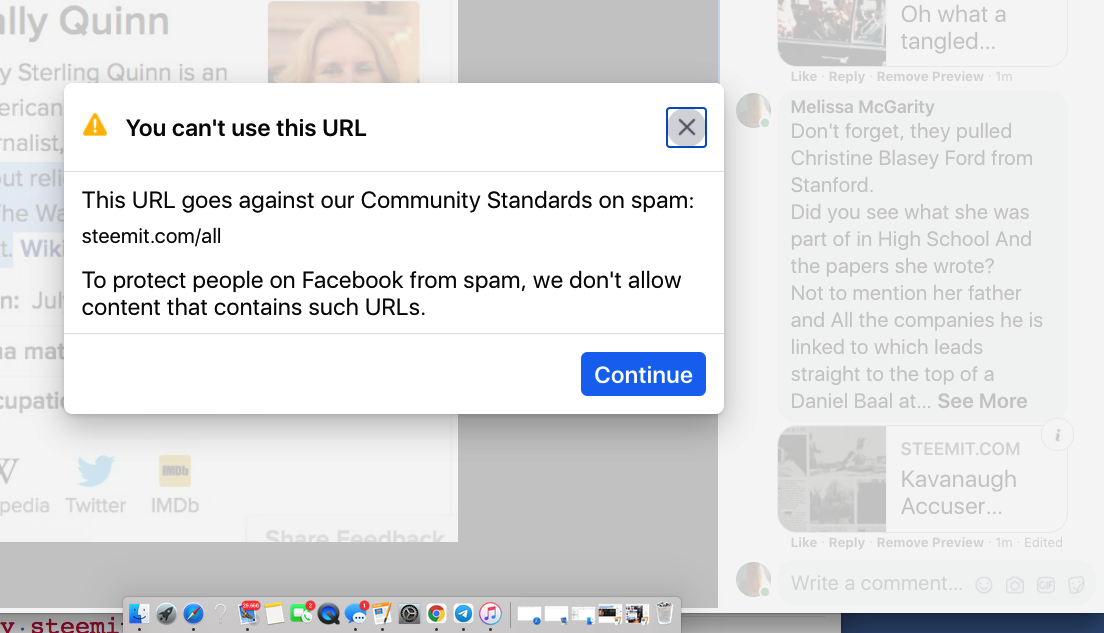Open the Trash in the dock
The width and height of the screenshot is (1104, 633).
pyautogui.click(x=664, y=613)
